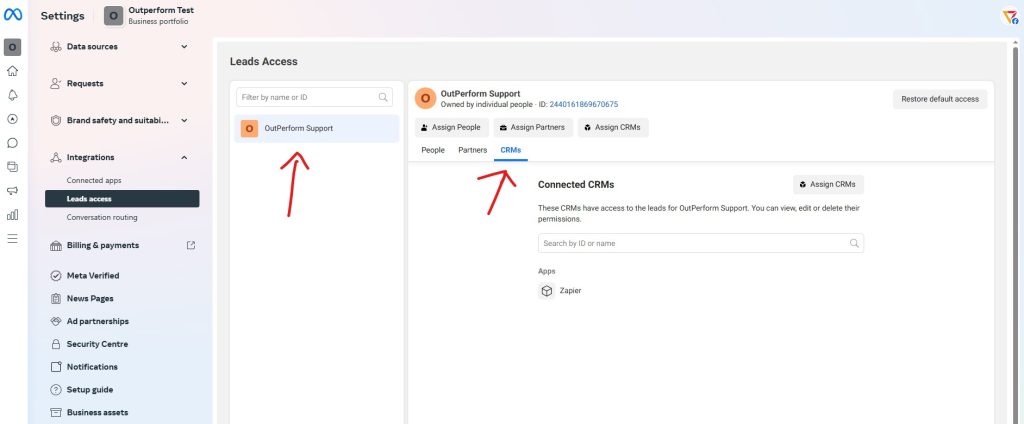
Task: Collapse the Integrations section
Action: click(184, 157)
